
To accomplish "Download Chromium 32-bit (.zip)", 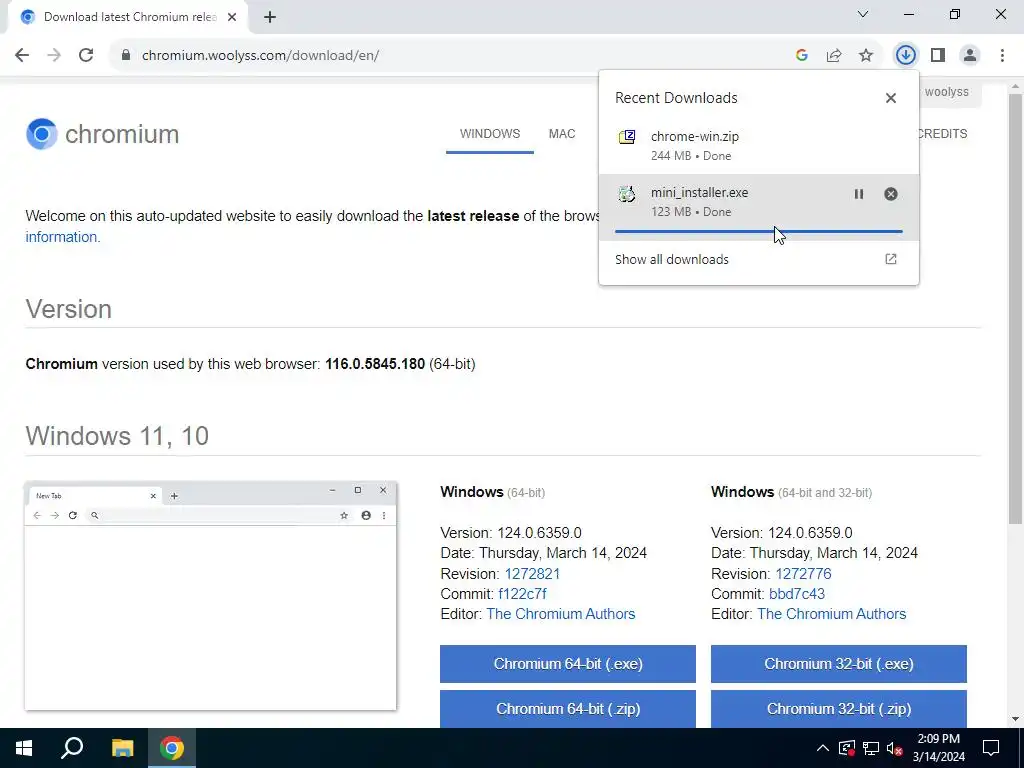I will (839, 709).
